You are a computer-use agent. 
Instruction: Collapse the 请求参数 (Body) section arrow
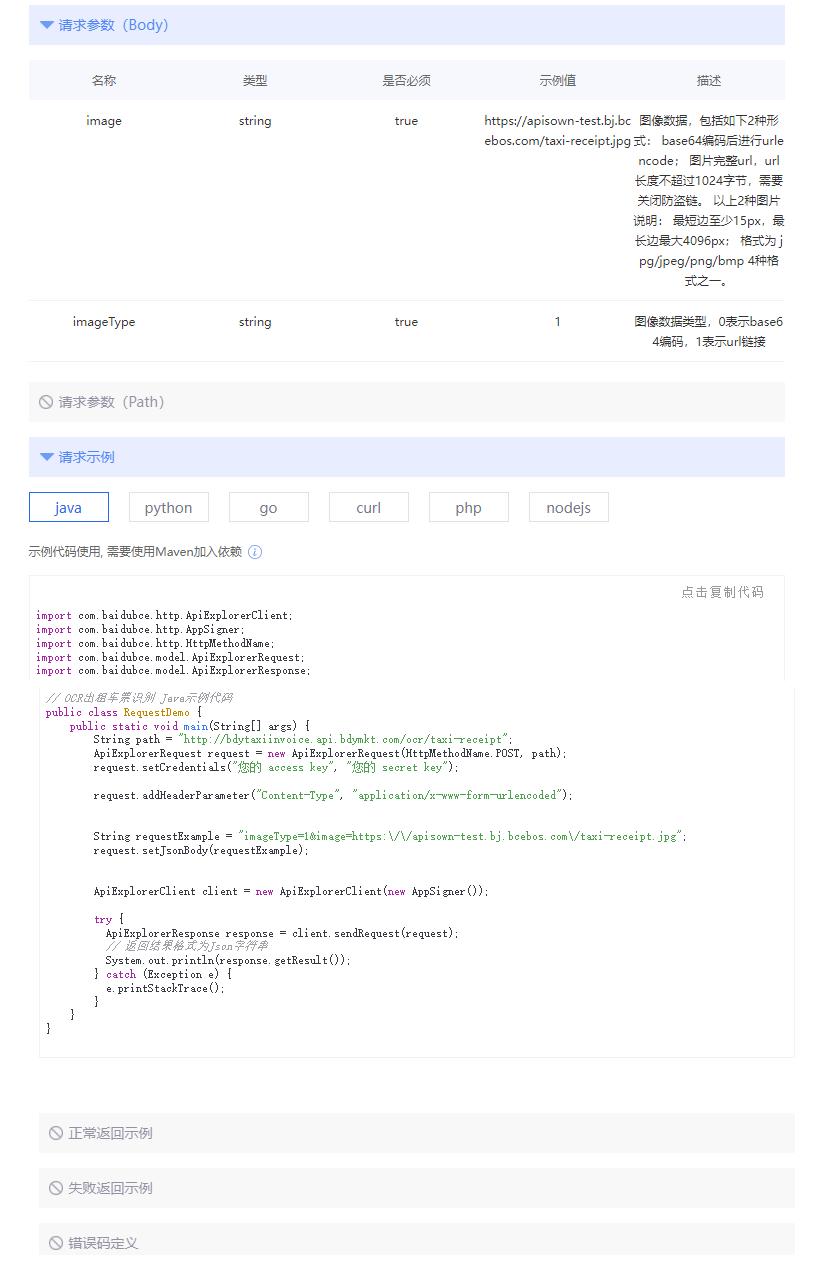(x=46, y=25)
